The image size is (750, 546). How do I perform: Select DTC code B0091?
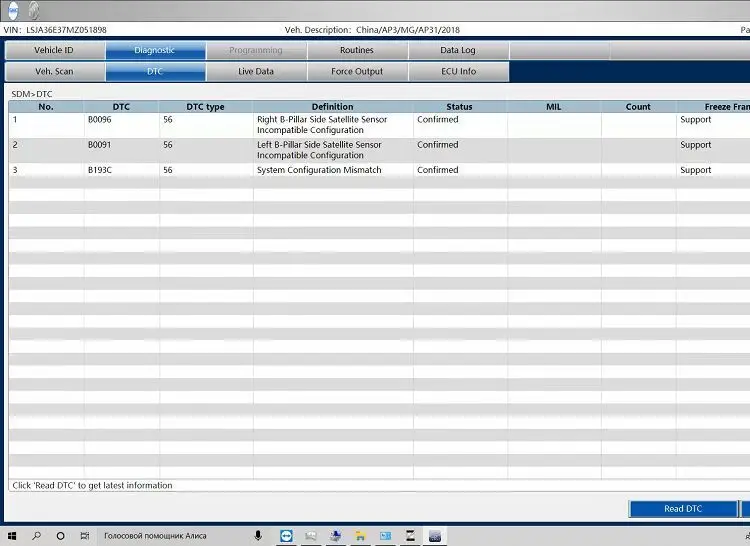click(x=99, y=145)
